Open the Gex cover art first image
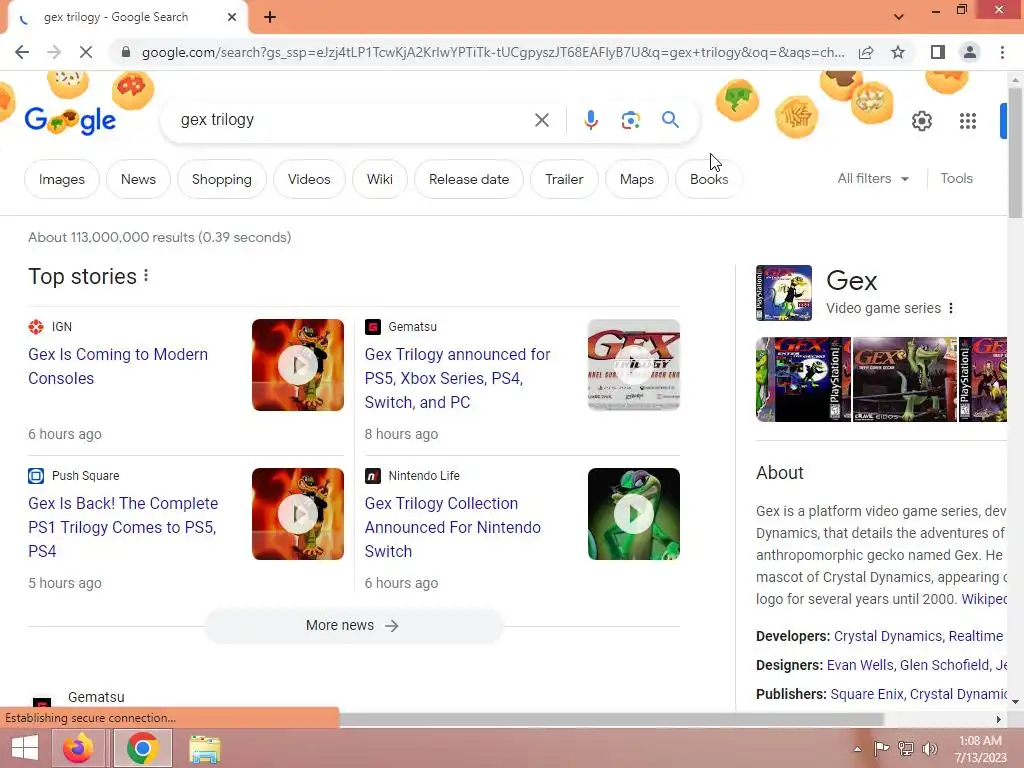Viewport: 1024px width, 768px height. coord(803,379)
